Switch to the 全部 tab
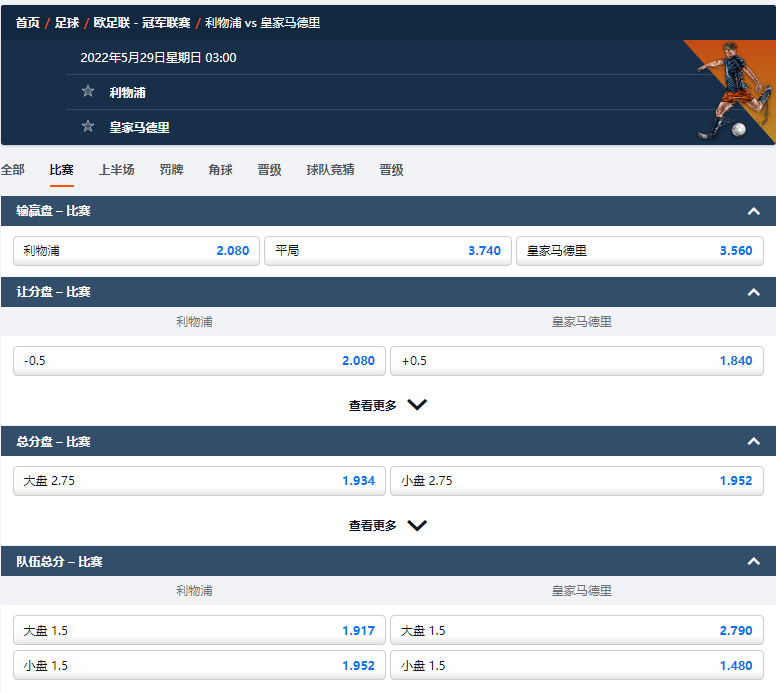This screenshot has width=776, height=693. click(x=13, y=170)
